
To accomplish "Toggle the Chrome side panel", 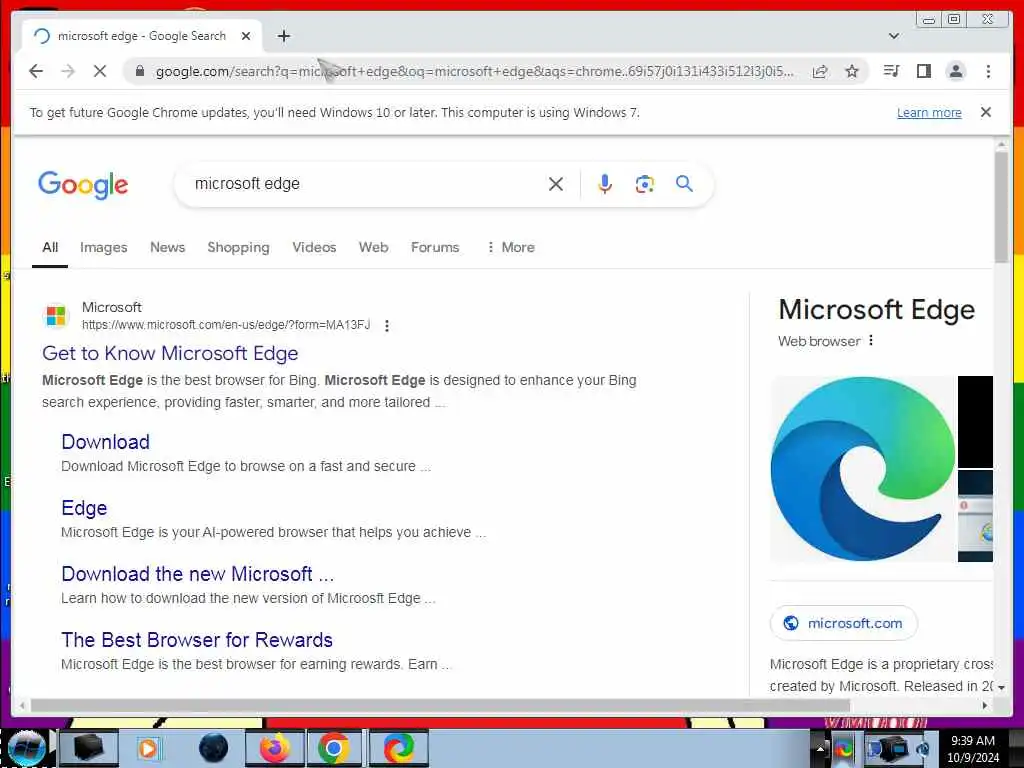I will coord(923,71).
